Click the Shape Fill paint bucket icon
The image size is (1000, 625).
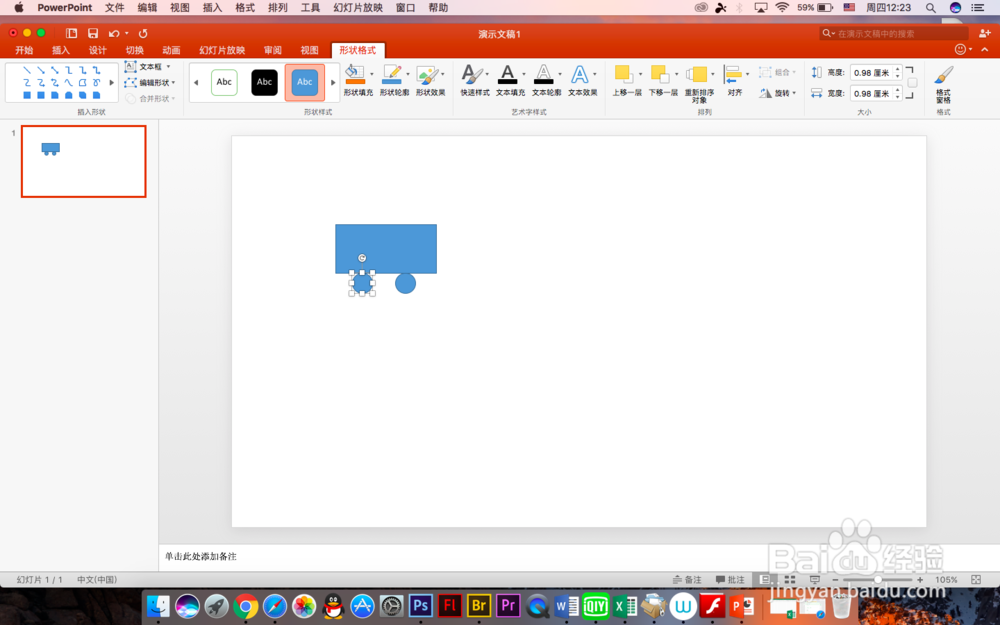[355, 75]
